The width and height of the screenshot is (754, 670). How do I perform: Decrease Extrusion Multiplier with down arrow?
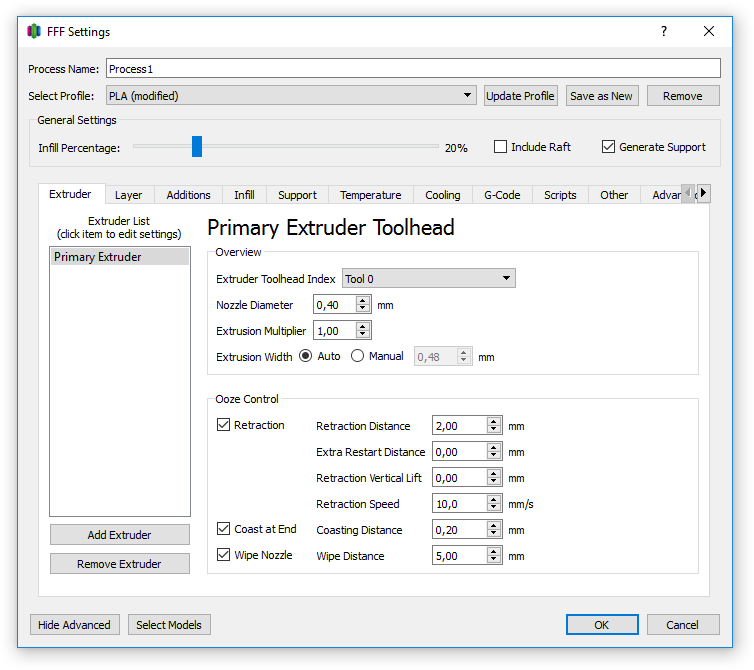pos(363,335)
